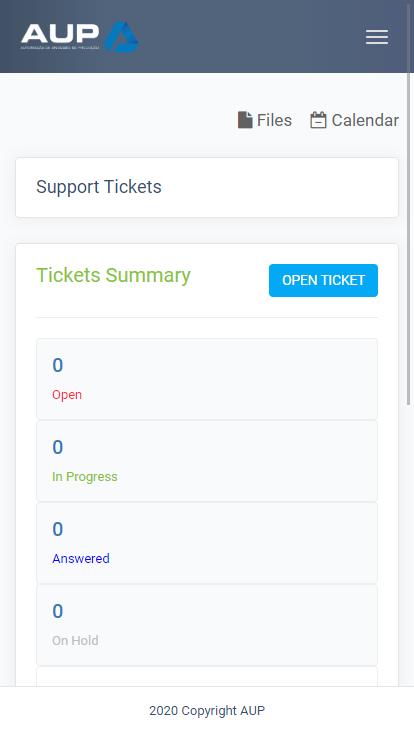414x734 pixels.
Task: Click the OPEN TICKET button
Action: pyautogui.click(x=323, y=280)
